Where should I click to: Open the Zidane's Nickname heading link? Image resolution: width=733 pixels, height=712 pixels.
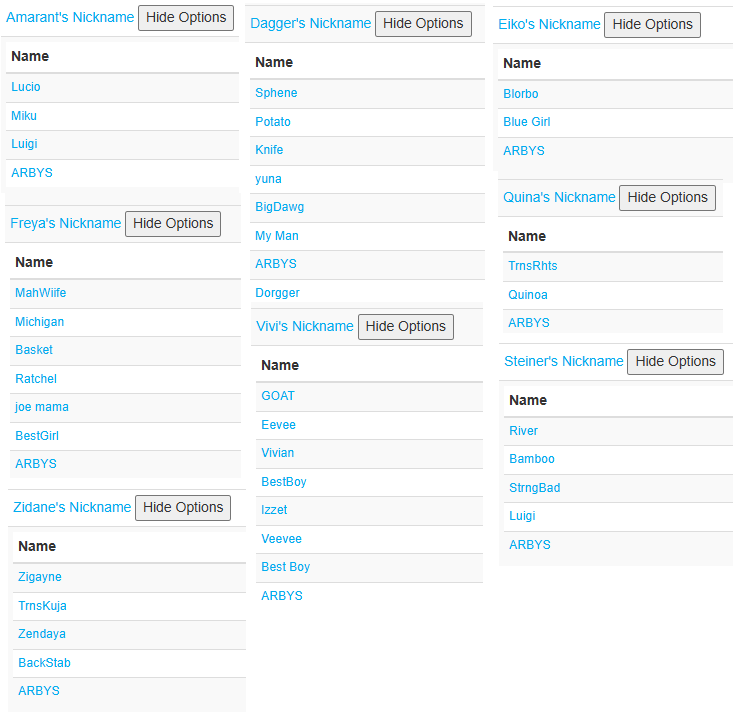72,507
